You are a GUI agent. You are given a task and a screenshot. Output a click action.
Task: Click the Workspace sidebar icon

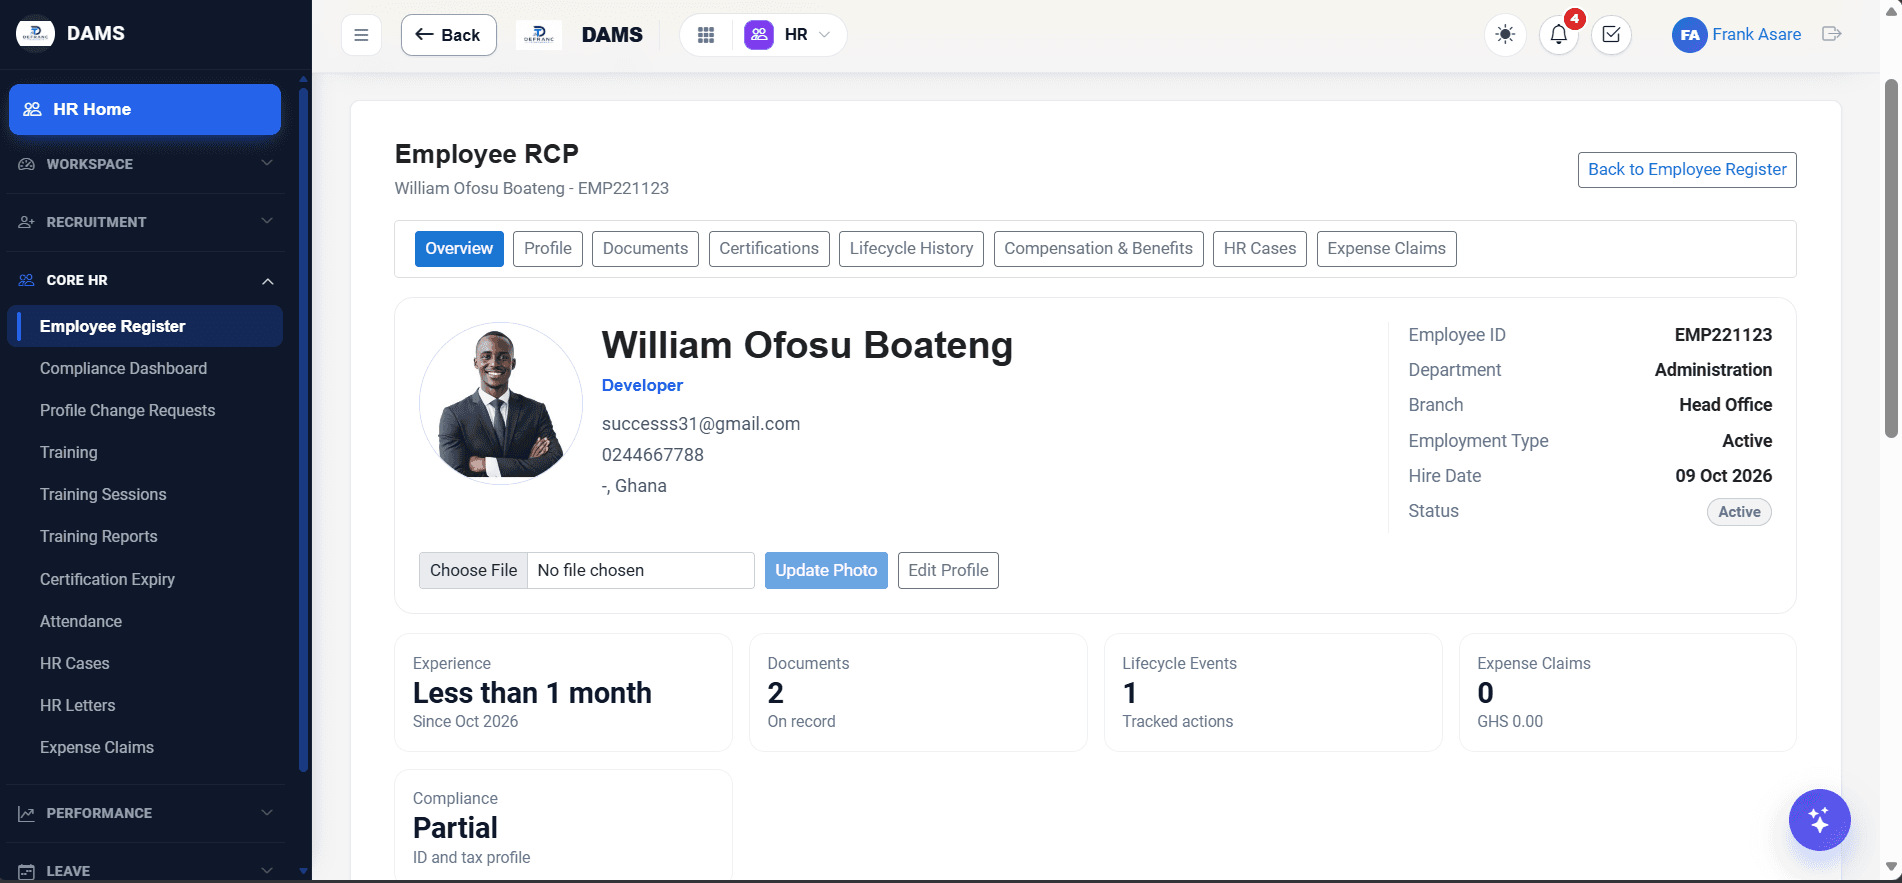pos(27,164)
